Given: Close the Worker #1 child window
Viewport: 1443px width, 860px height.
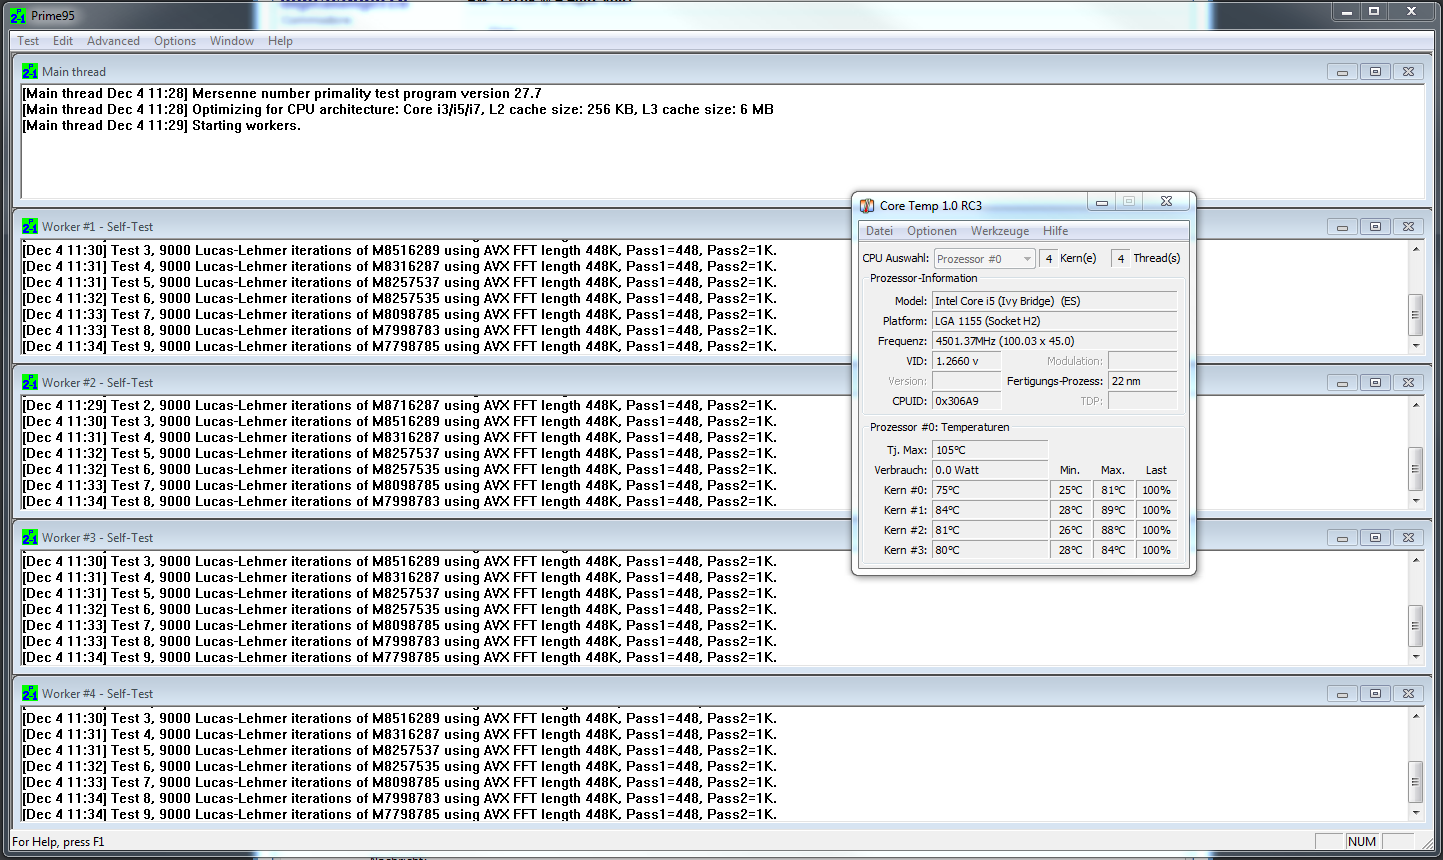Looking at the screenshot, I should [x=1408, y=227].
